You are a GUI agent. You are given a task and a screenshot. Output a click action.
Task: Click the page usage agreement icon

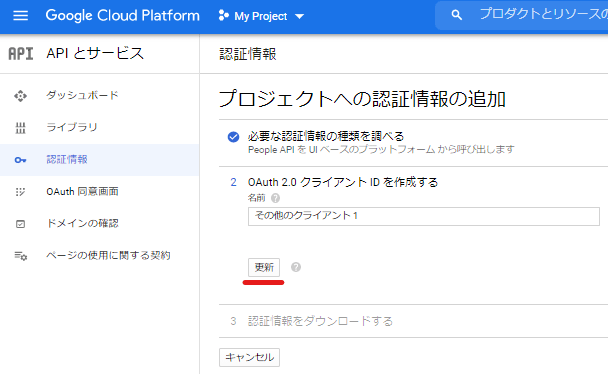click(21, 256)
